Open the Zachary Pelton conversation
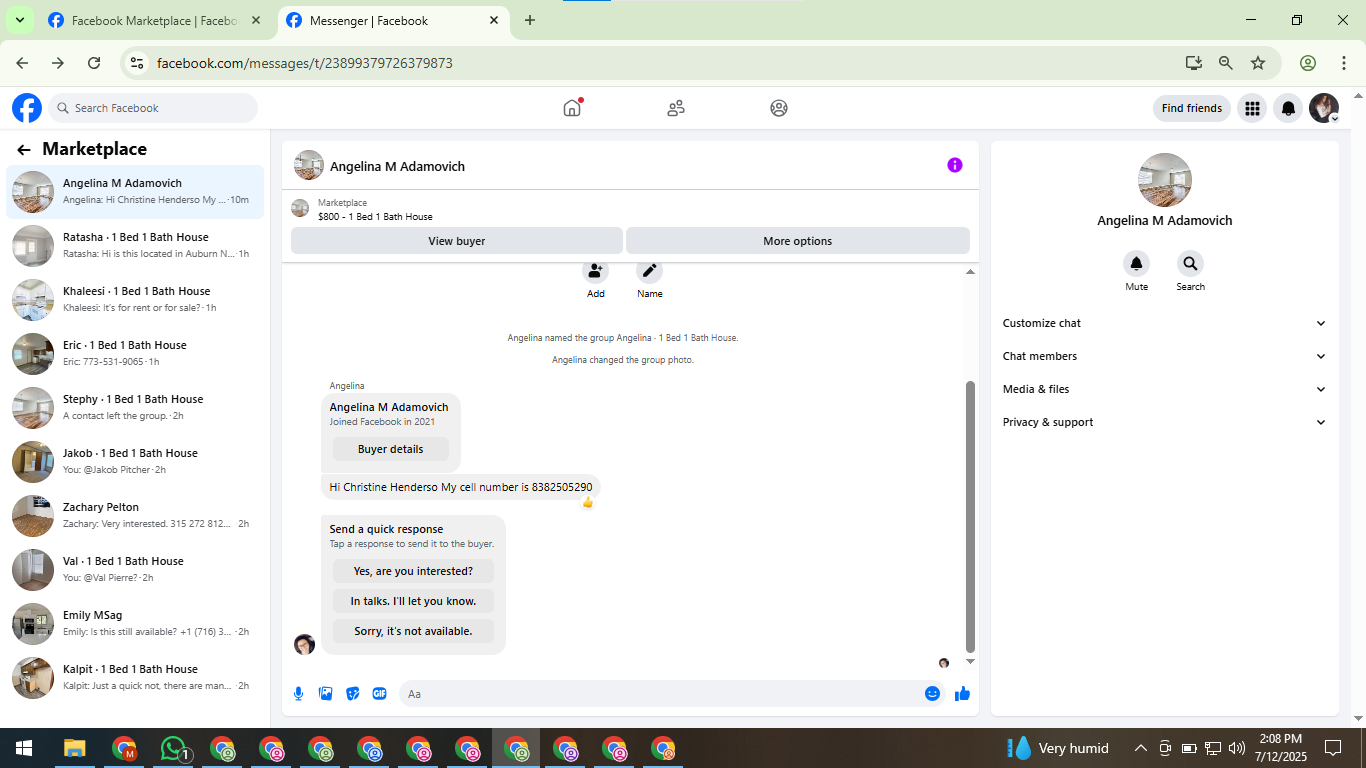The width and height of the screenshot is (1366, 768). pos(135,515)
